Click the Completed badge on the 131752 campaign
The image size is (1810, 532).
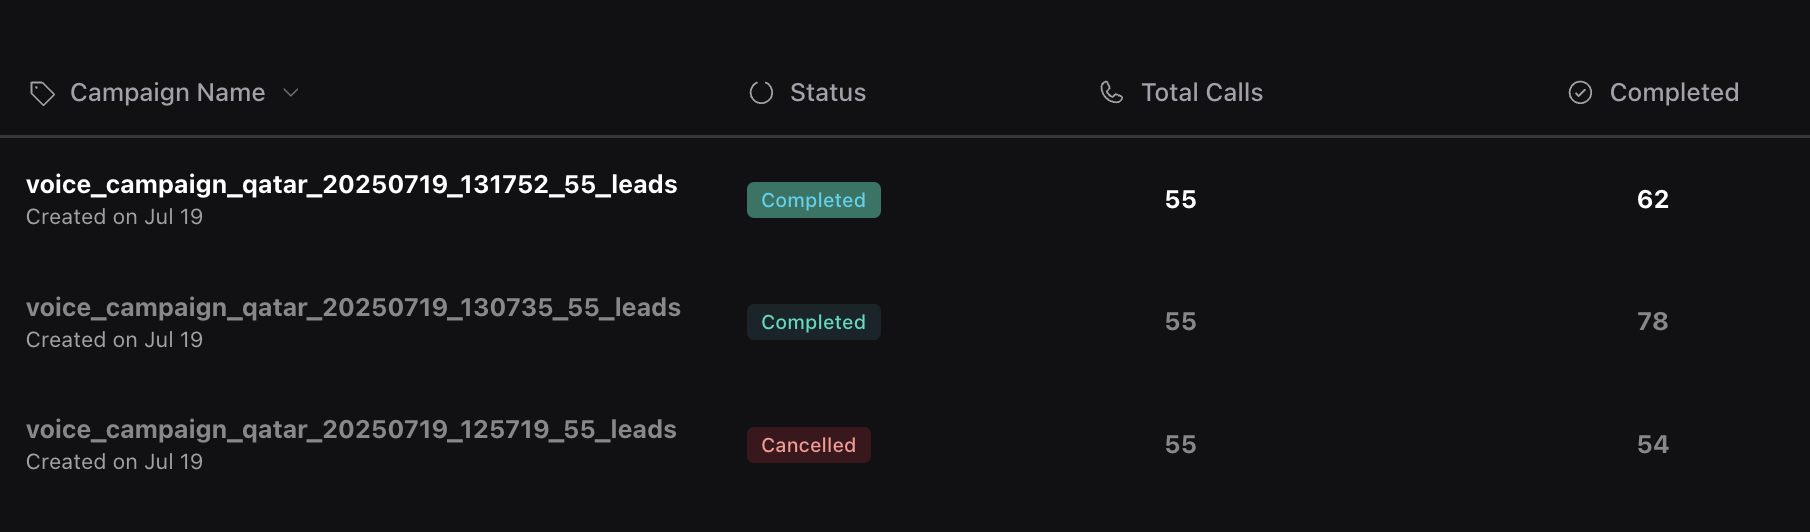pyautogui.click(x=814, y=200)
